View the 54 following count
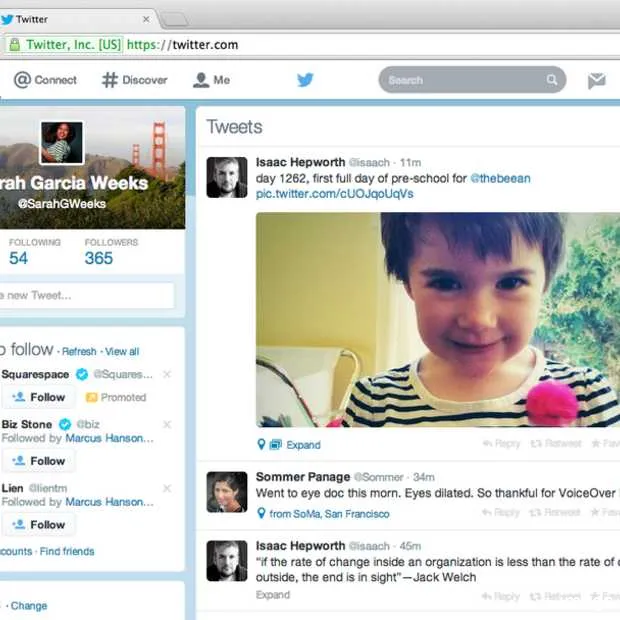Image resolution: width=620 pixels, height=620 pixels. tap(18, 258)
